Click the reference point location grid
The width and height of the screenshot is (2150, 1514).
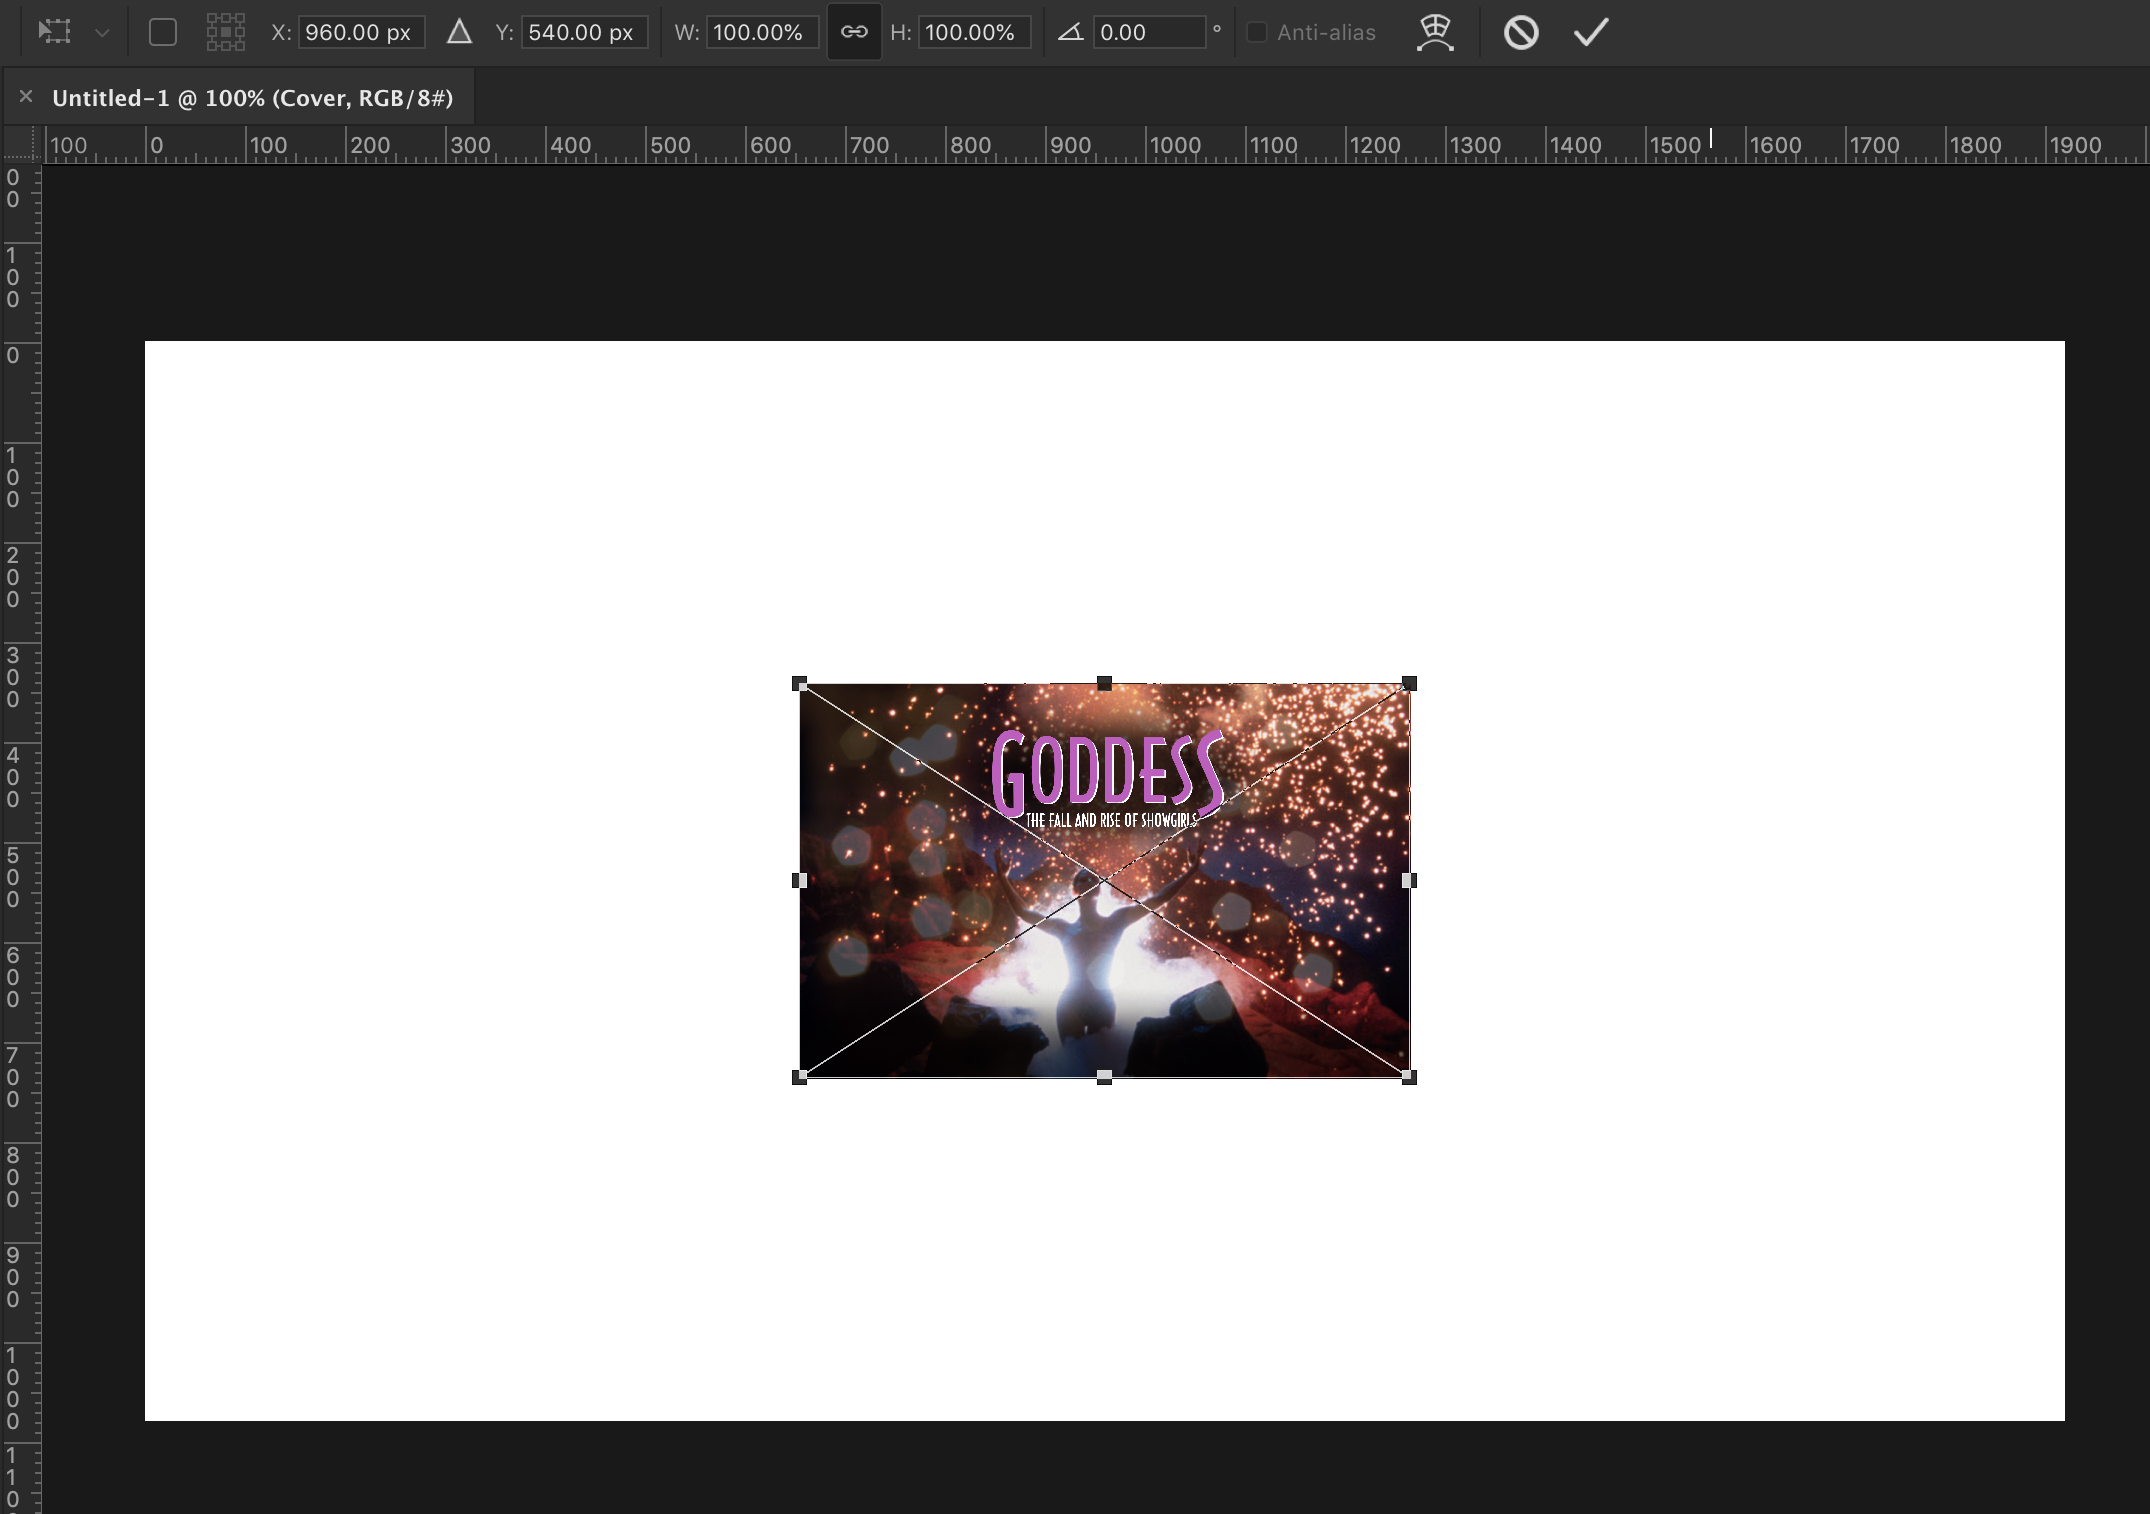pyautogui.click(x=226, y=32)
